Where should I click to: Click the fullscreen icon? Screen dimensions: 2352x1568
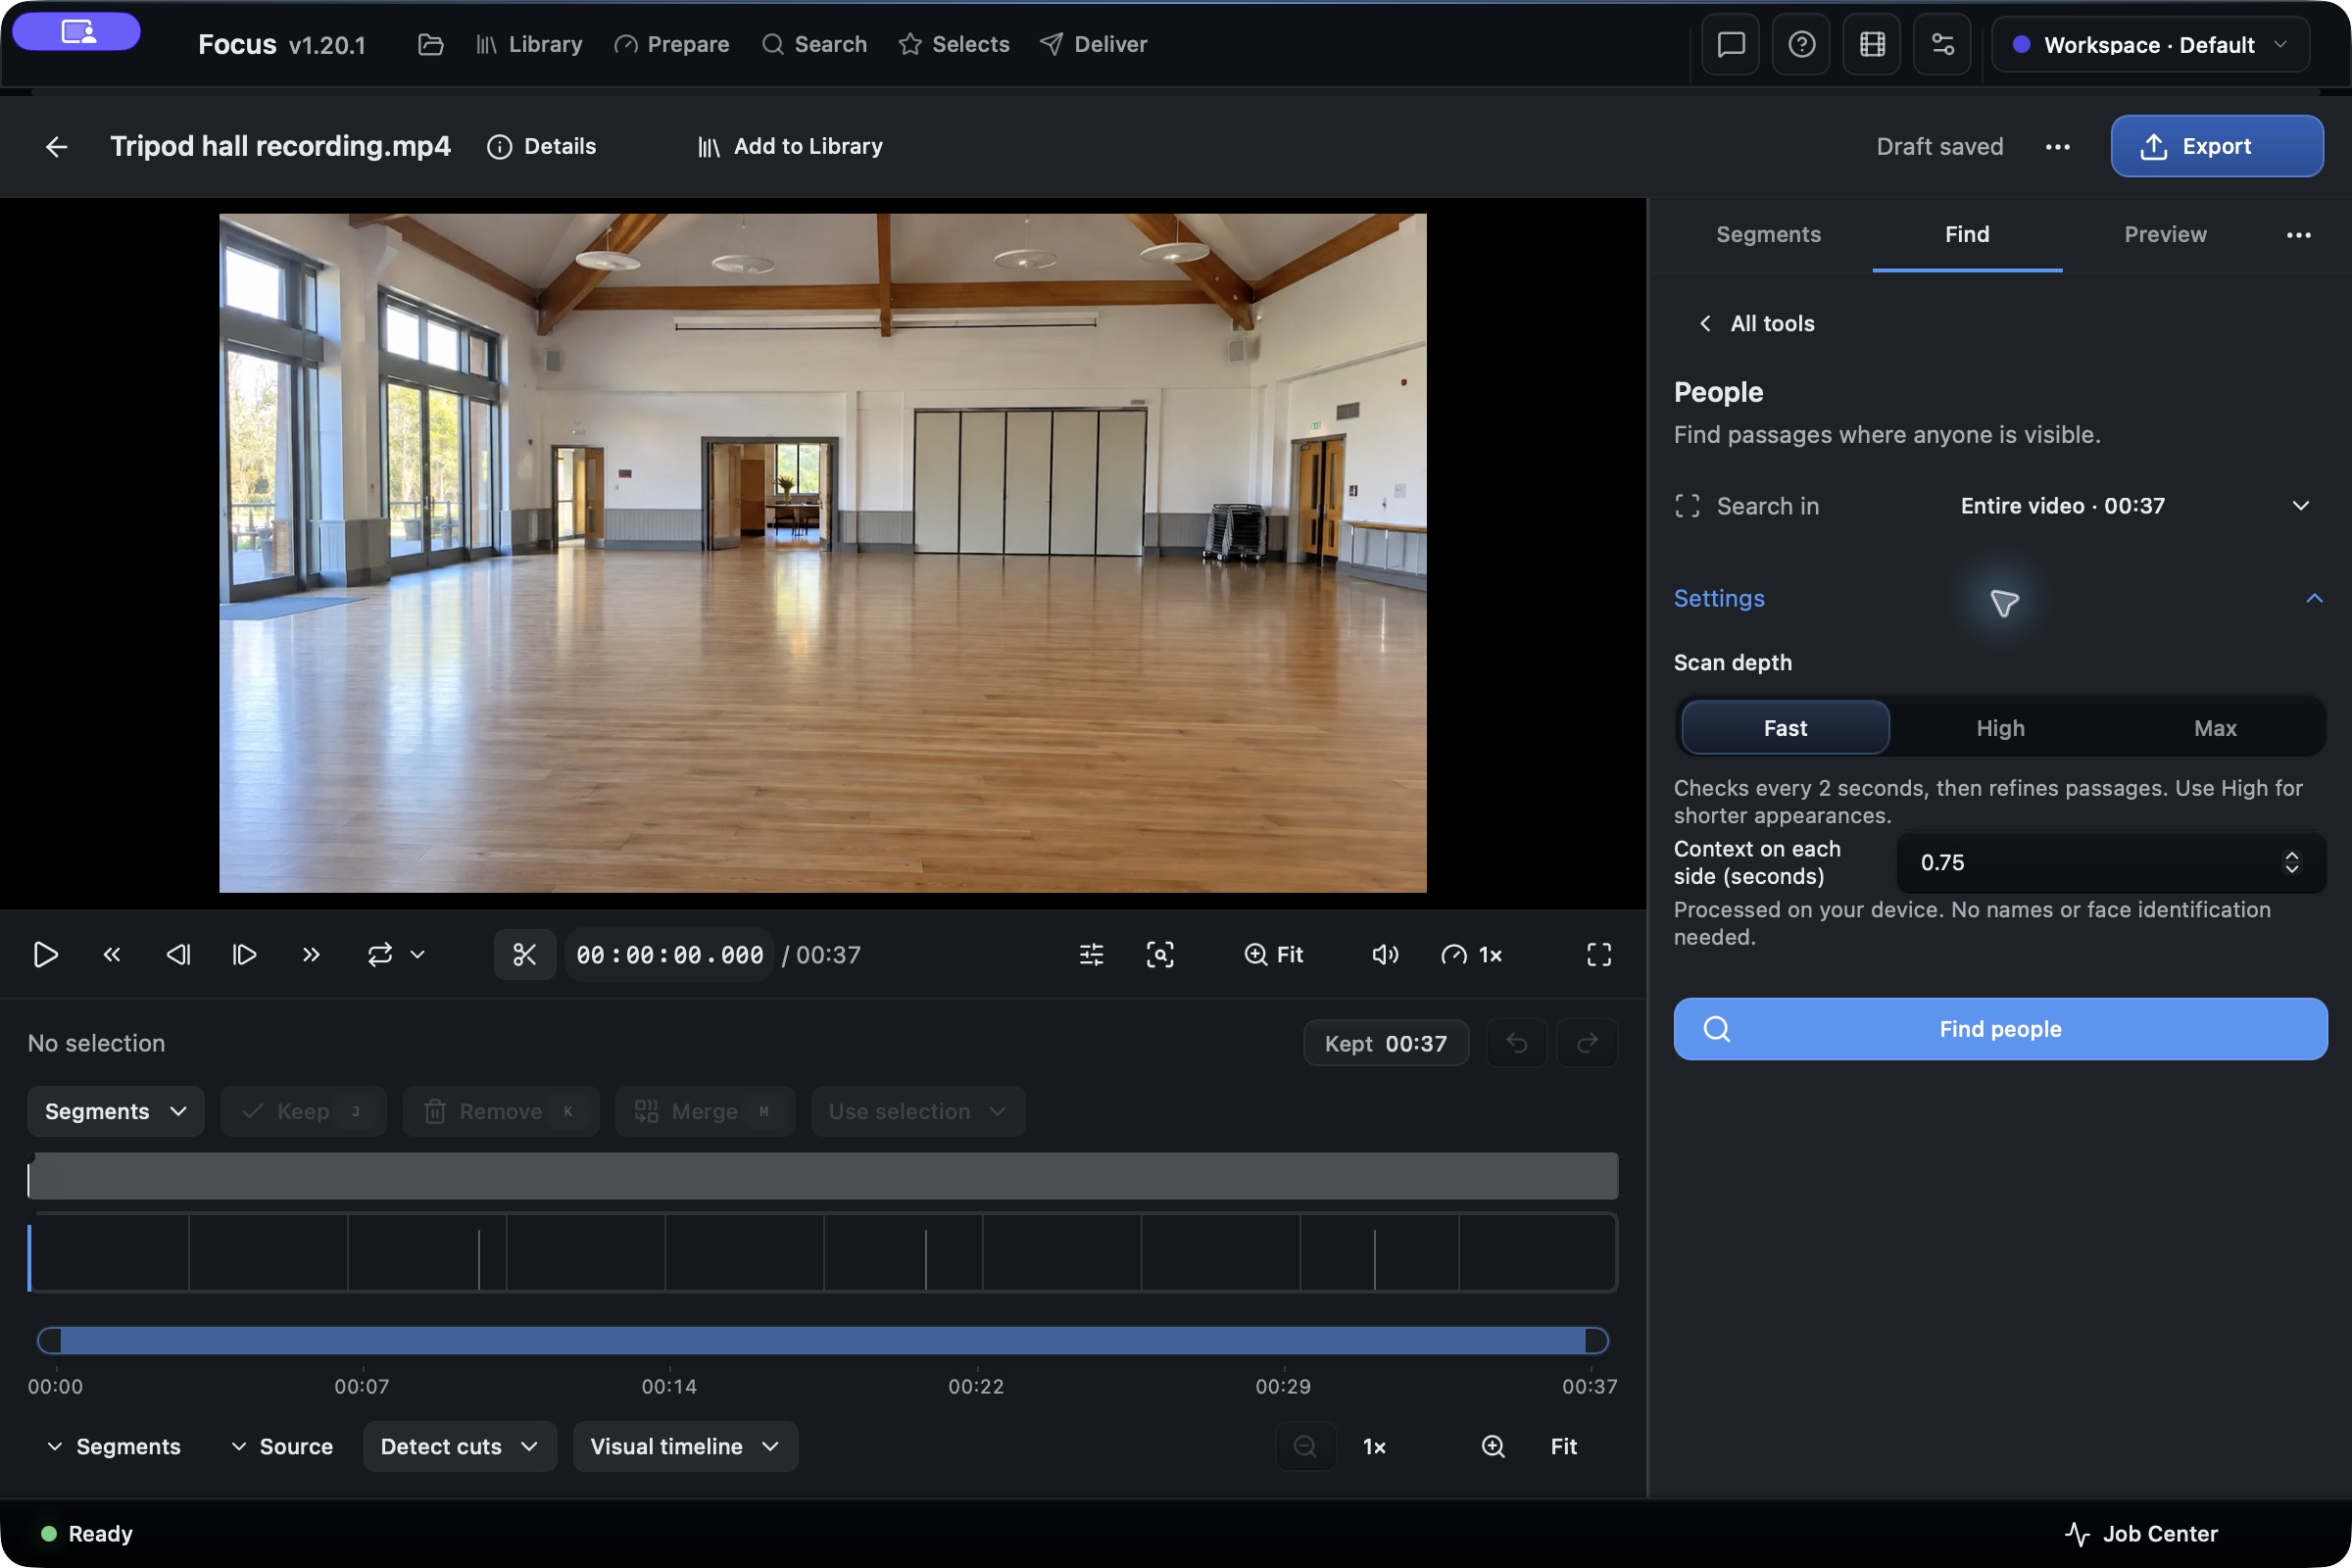[x=1599, y=955]
